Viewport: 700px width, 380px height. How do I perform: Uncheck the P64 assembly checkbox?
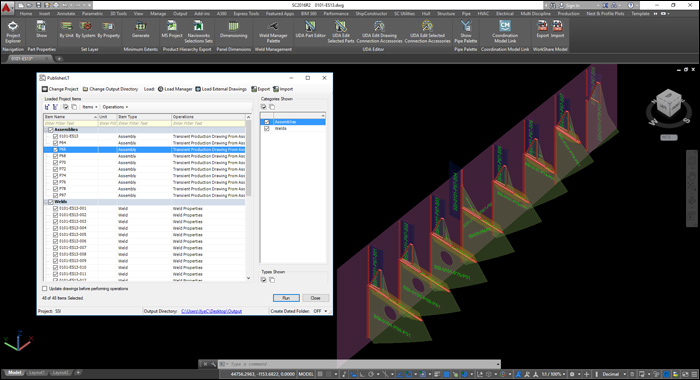[x=55, y=143]
